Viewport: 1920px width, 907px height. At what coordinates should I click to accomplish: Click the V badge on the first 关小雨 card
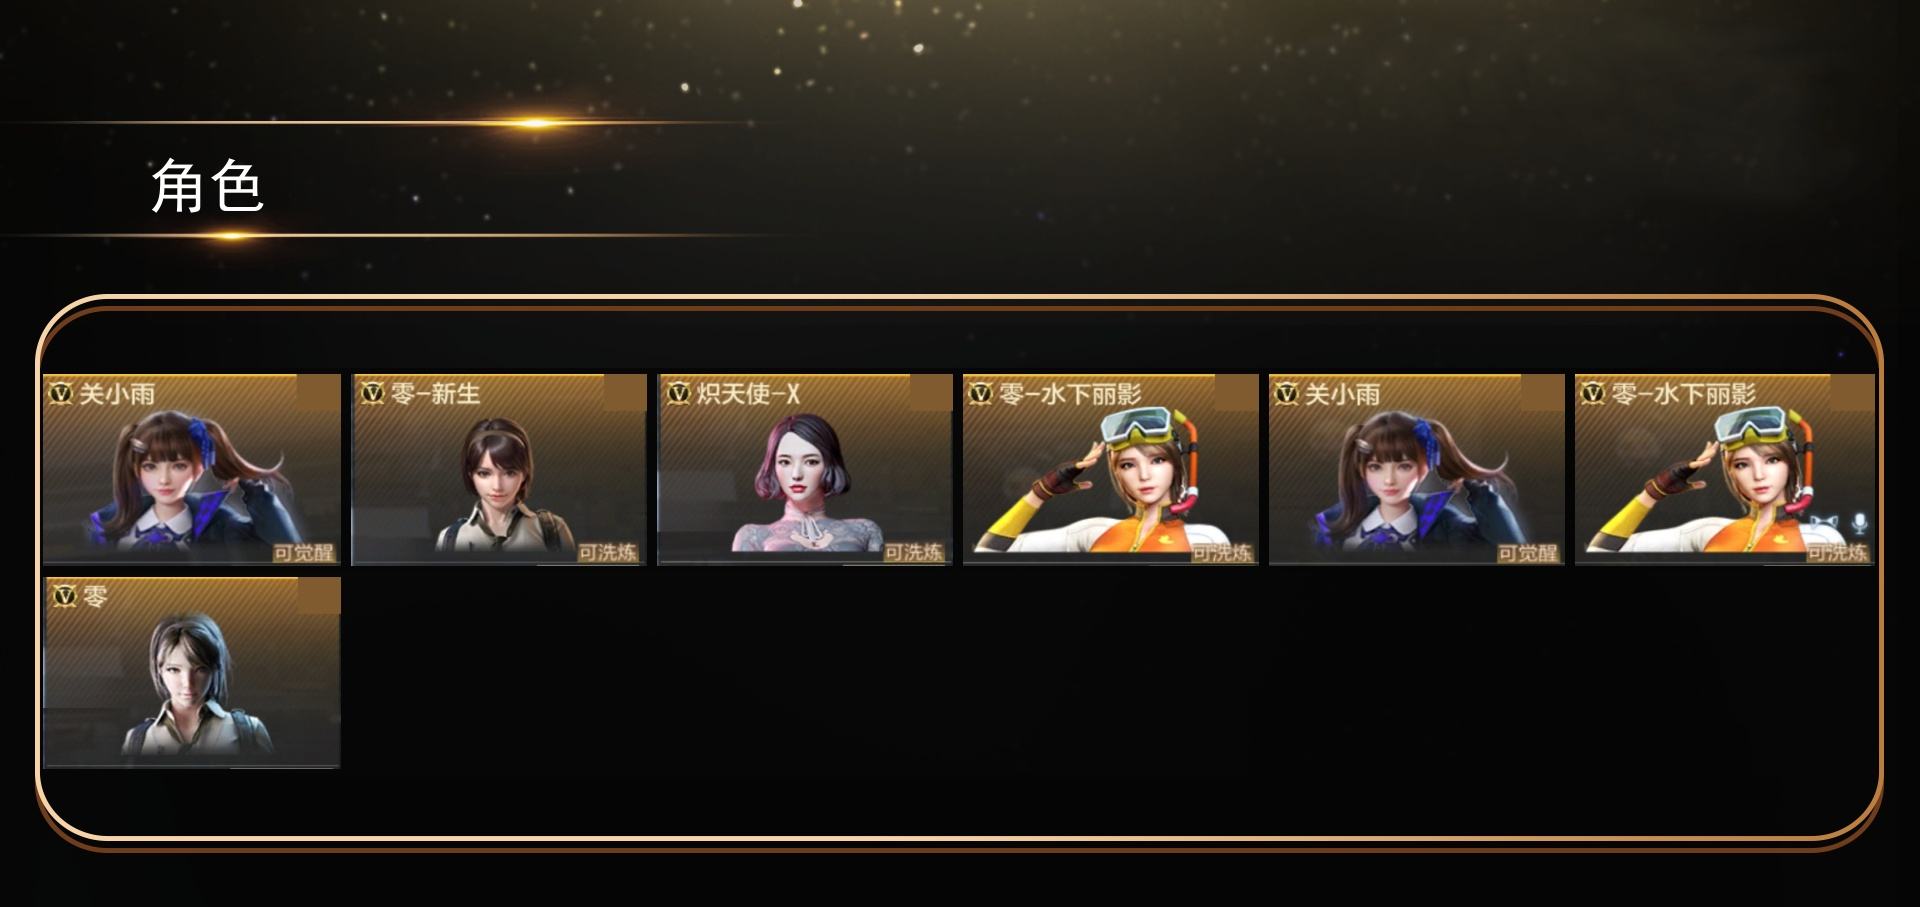(x=60, y=394)
